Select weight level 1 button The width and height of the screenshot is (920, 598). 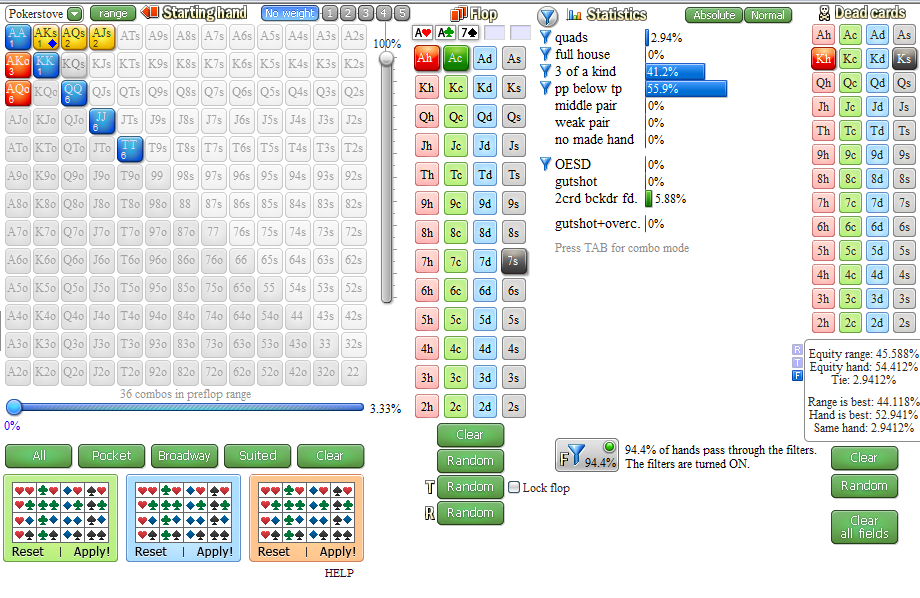click(x=330, y=13)
